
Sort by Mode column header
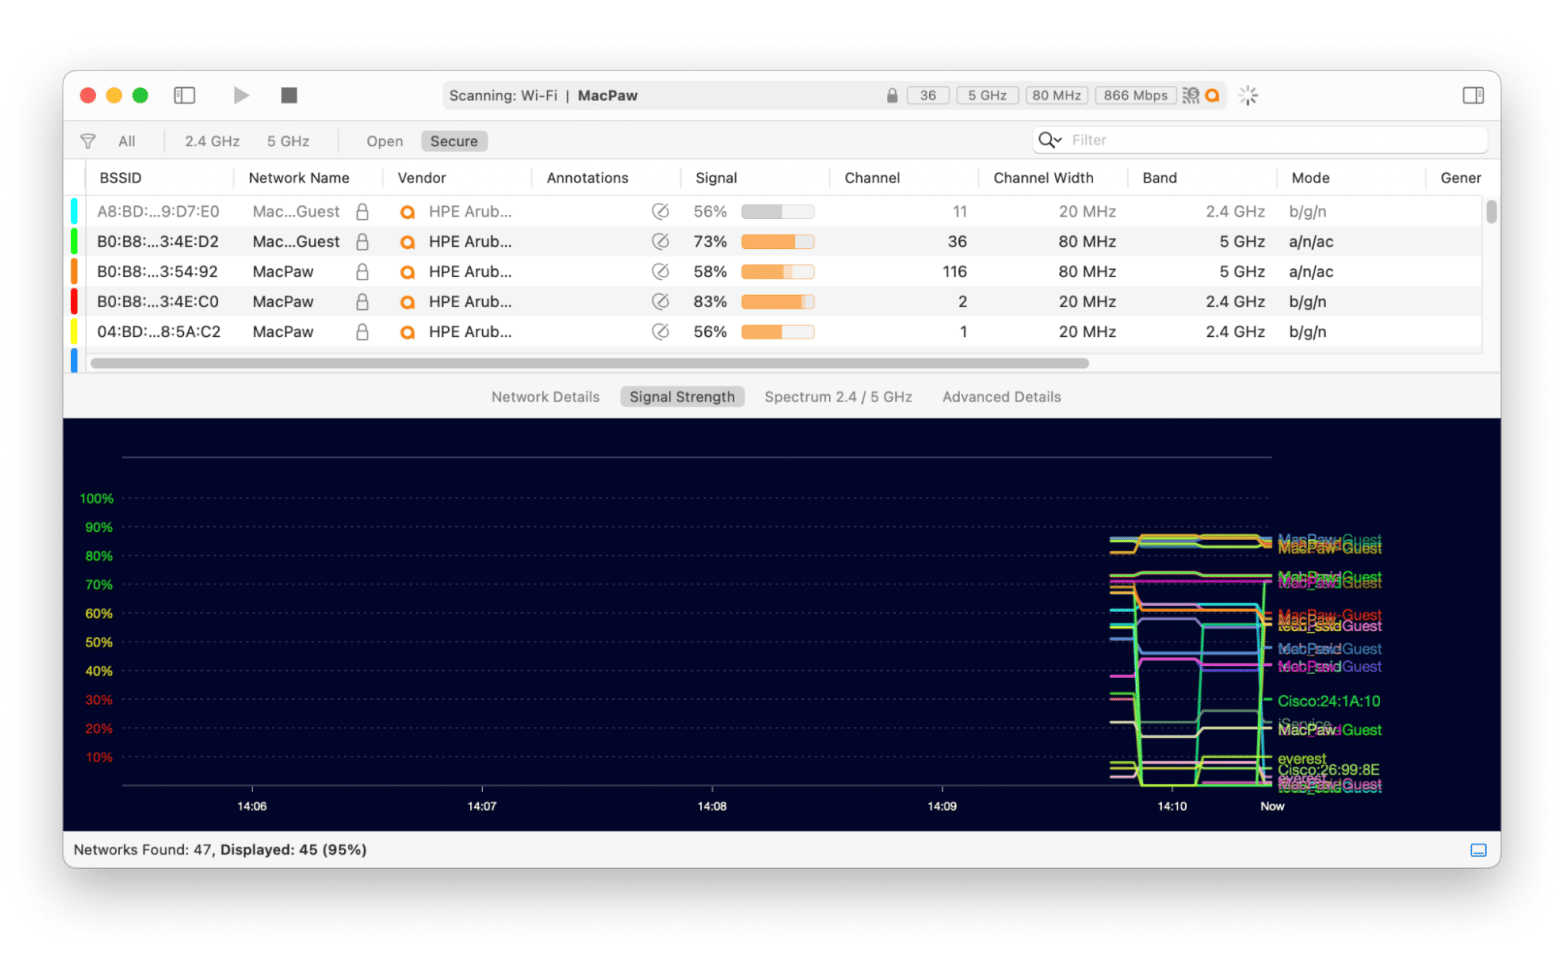tap(1310, 178)
